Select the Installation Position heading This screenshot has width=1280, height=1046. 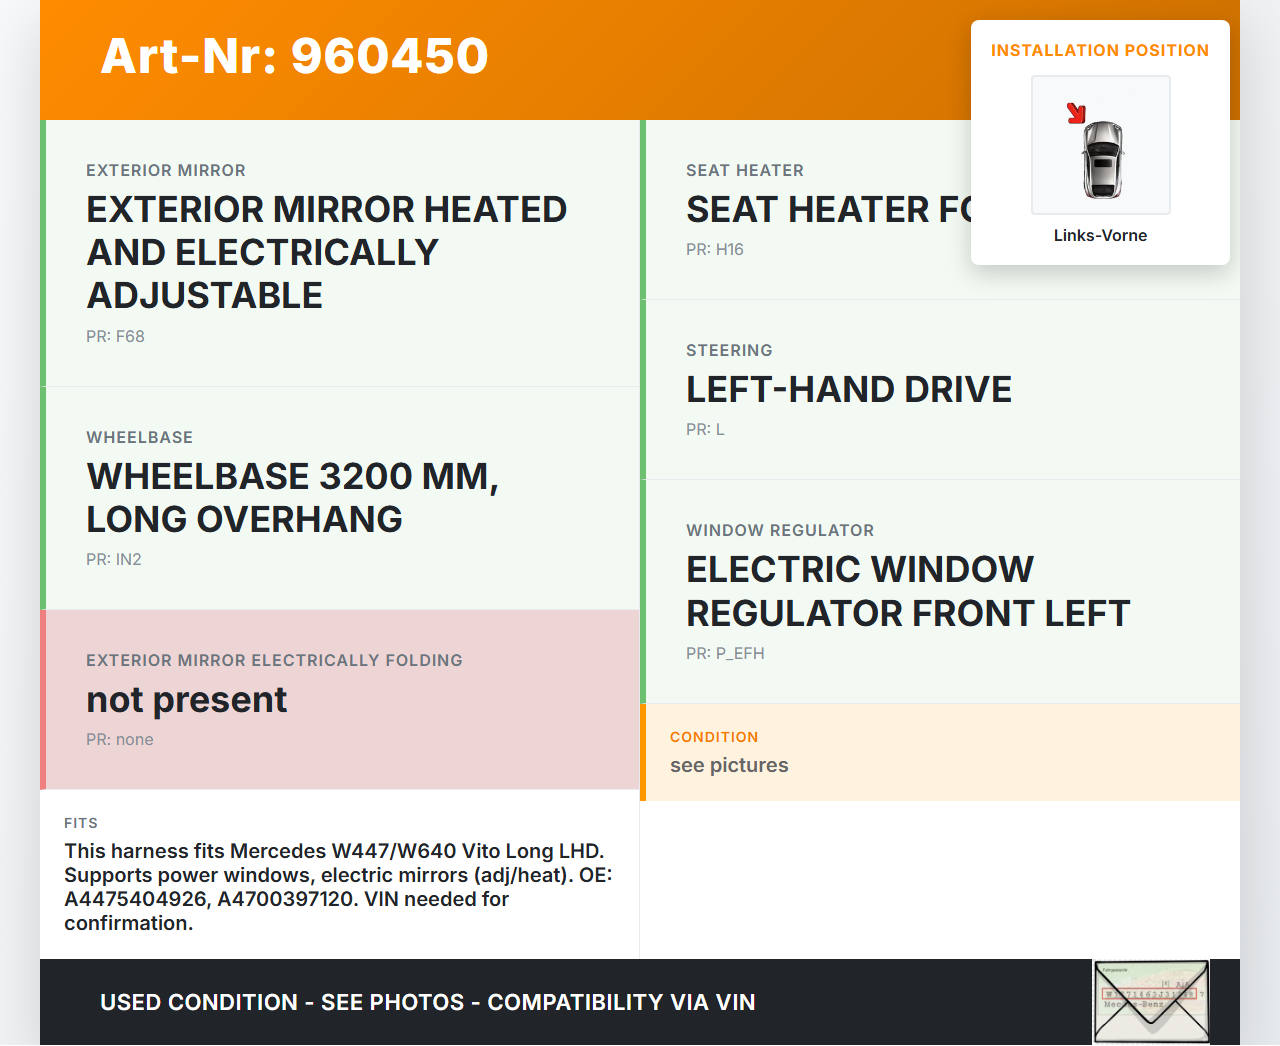click(1099, 50)
